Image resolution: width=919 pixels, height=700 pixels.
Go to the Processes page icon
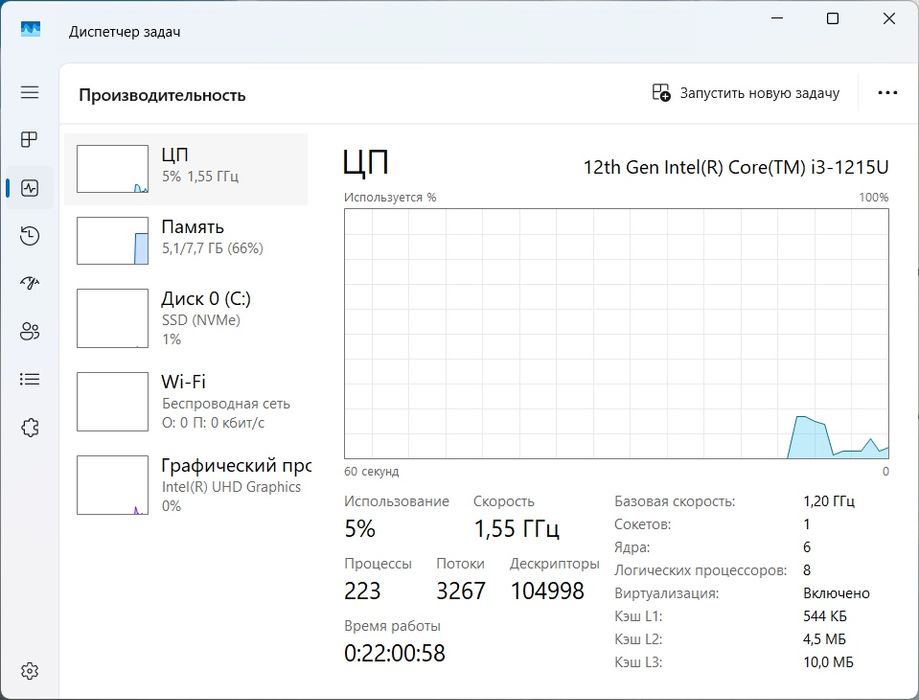pos(30,139)
